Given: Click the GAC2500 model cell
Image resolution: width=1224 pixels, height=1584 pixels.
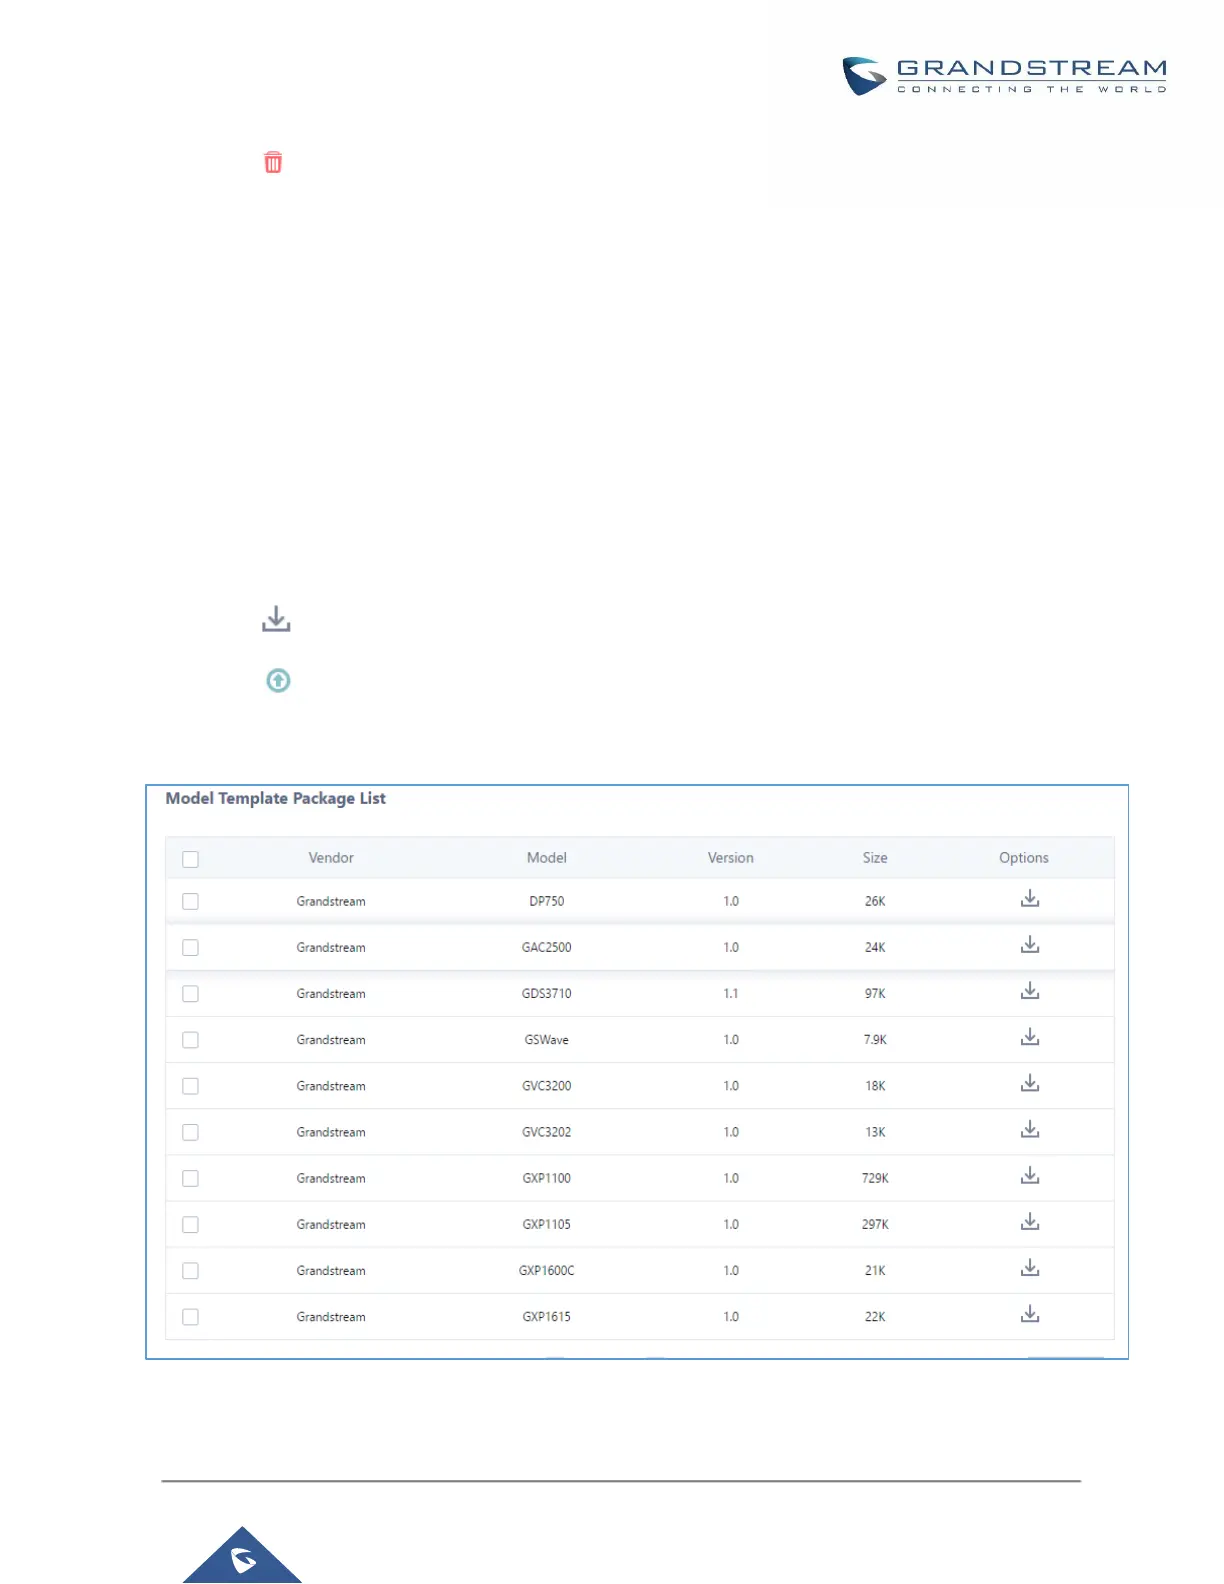Looking at the screenshot, I should pos(547,947).
